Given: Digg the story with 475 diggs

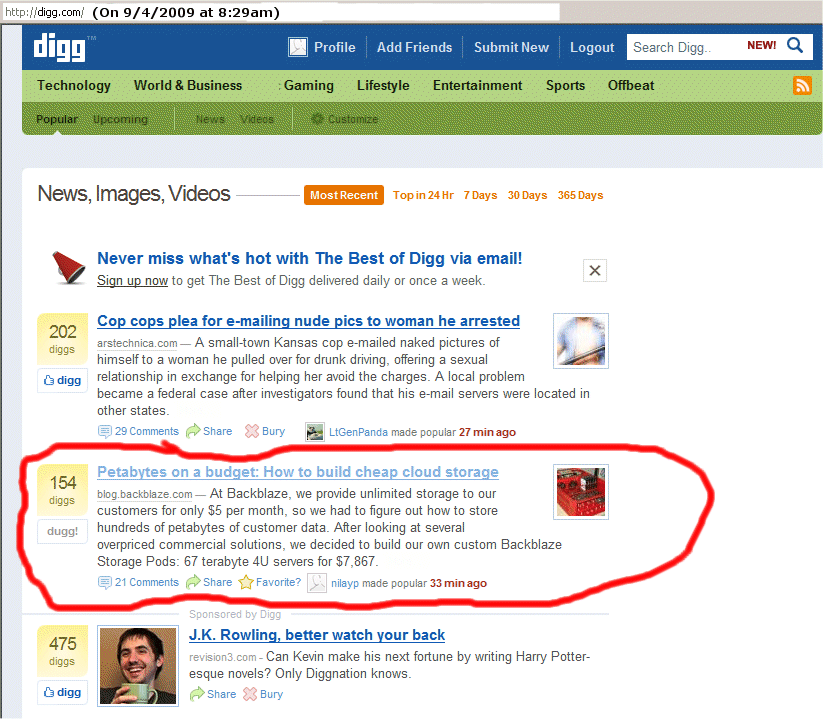Looking at the screenshot, I should [x=62, y=692].
